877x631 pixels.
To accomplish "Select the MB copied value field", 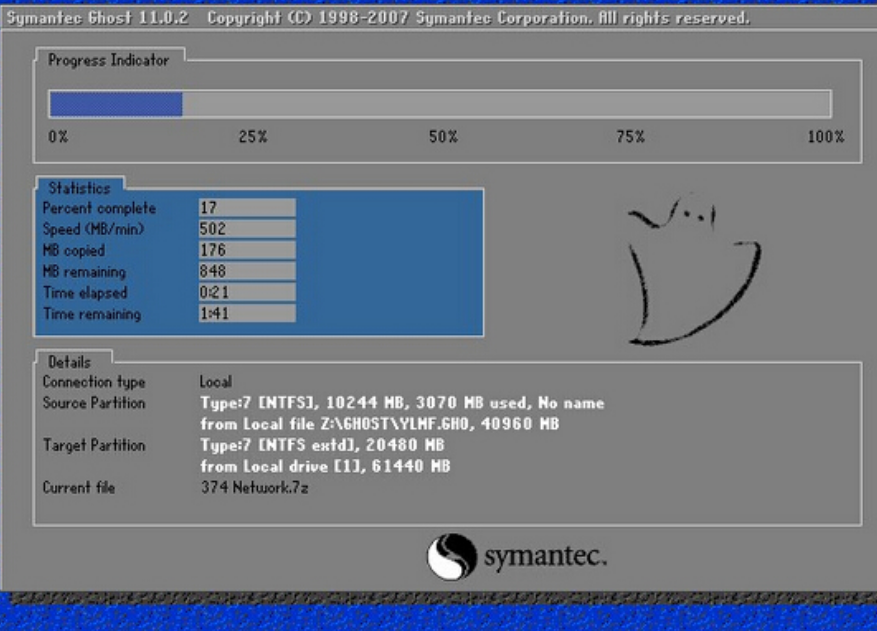I will click(x=247, y=250).
